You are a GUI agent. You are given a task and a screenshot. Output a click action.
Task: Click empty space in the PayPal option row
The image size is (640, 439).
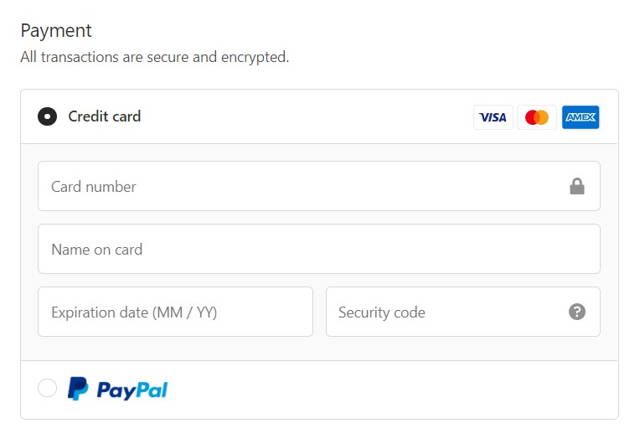click(388, 390)
